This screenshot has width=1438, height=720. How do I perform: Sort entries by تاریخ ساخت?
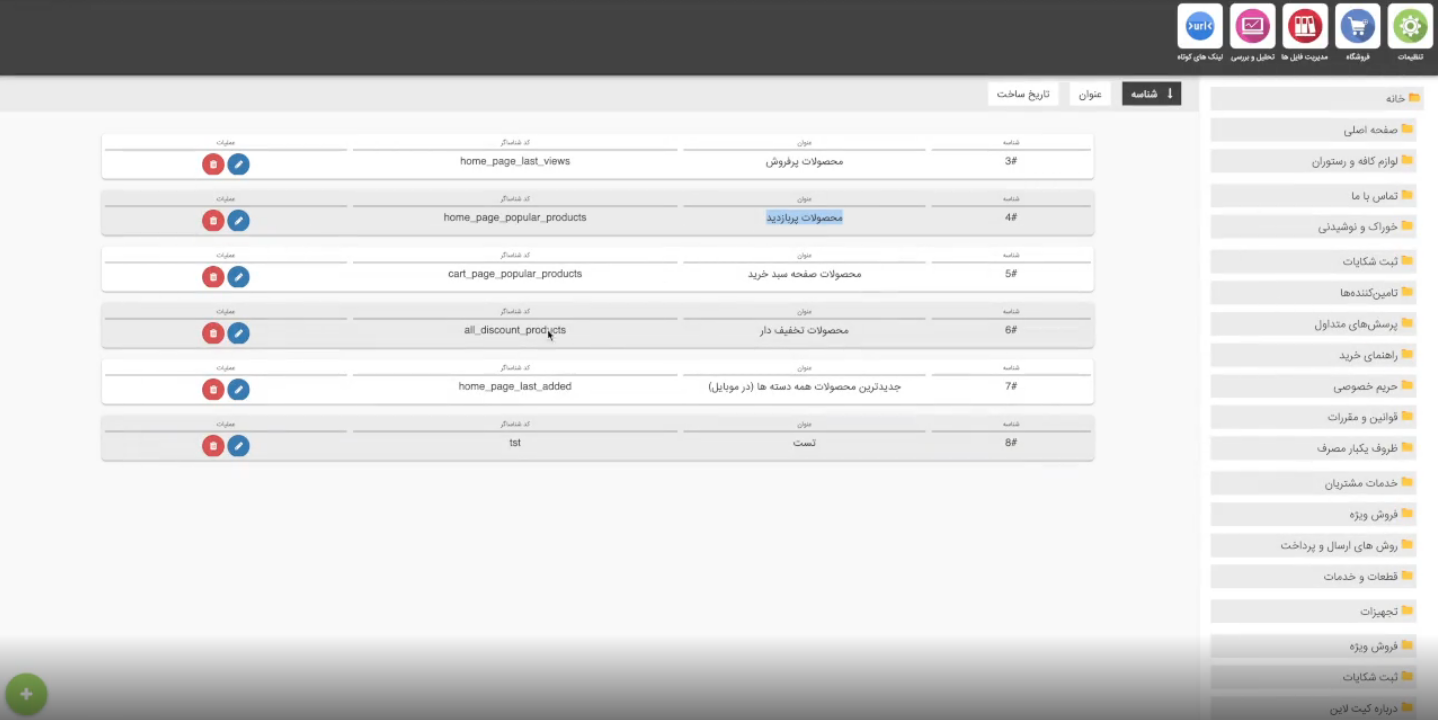coord(1022,93)
